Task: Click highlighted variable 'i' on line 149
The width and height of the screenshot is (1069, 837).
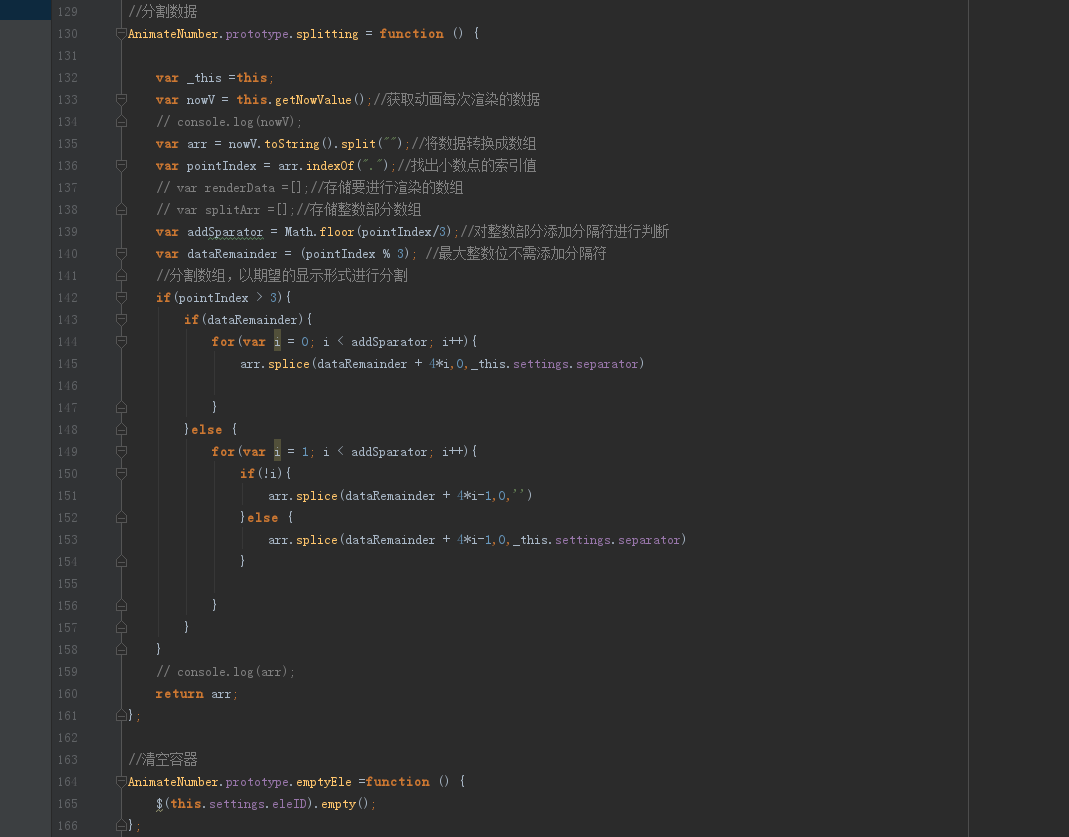Action: coord(277,451)
